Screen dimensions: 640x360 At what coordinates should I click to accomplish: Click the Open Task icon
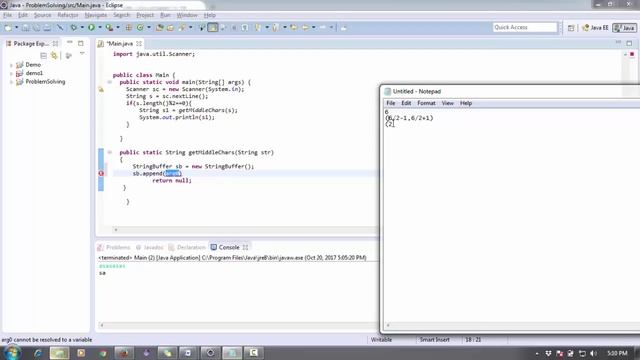coord(170,28)
